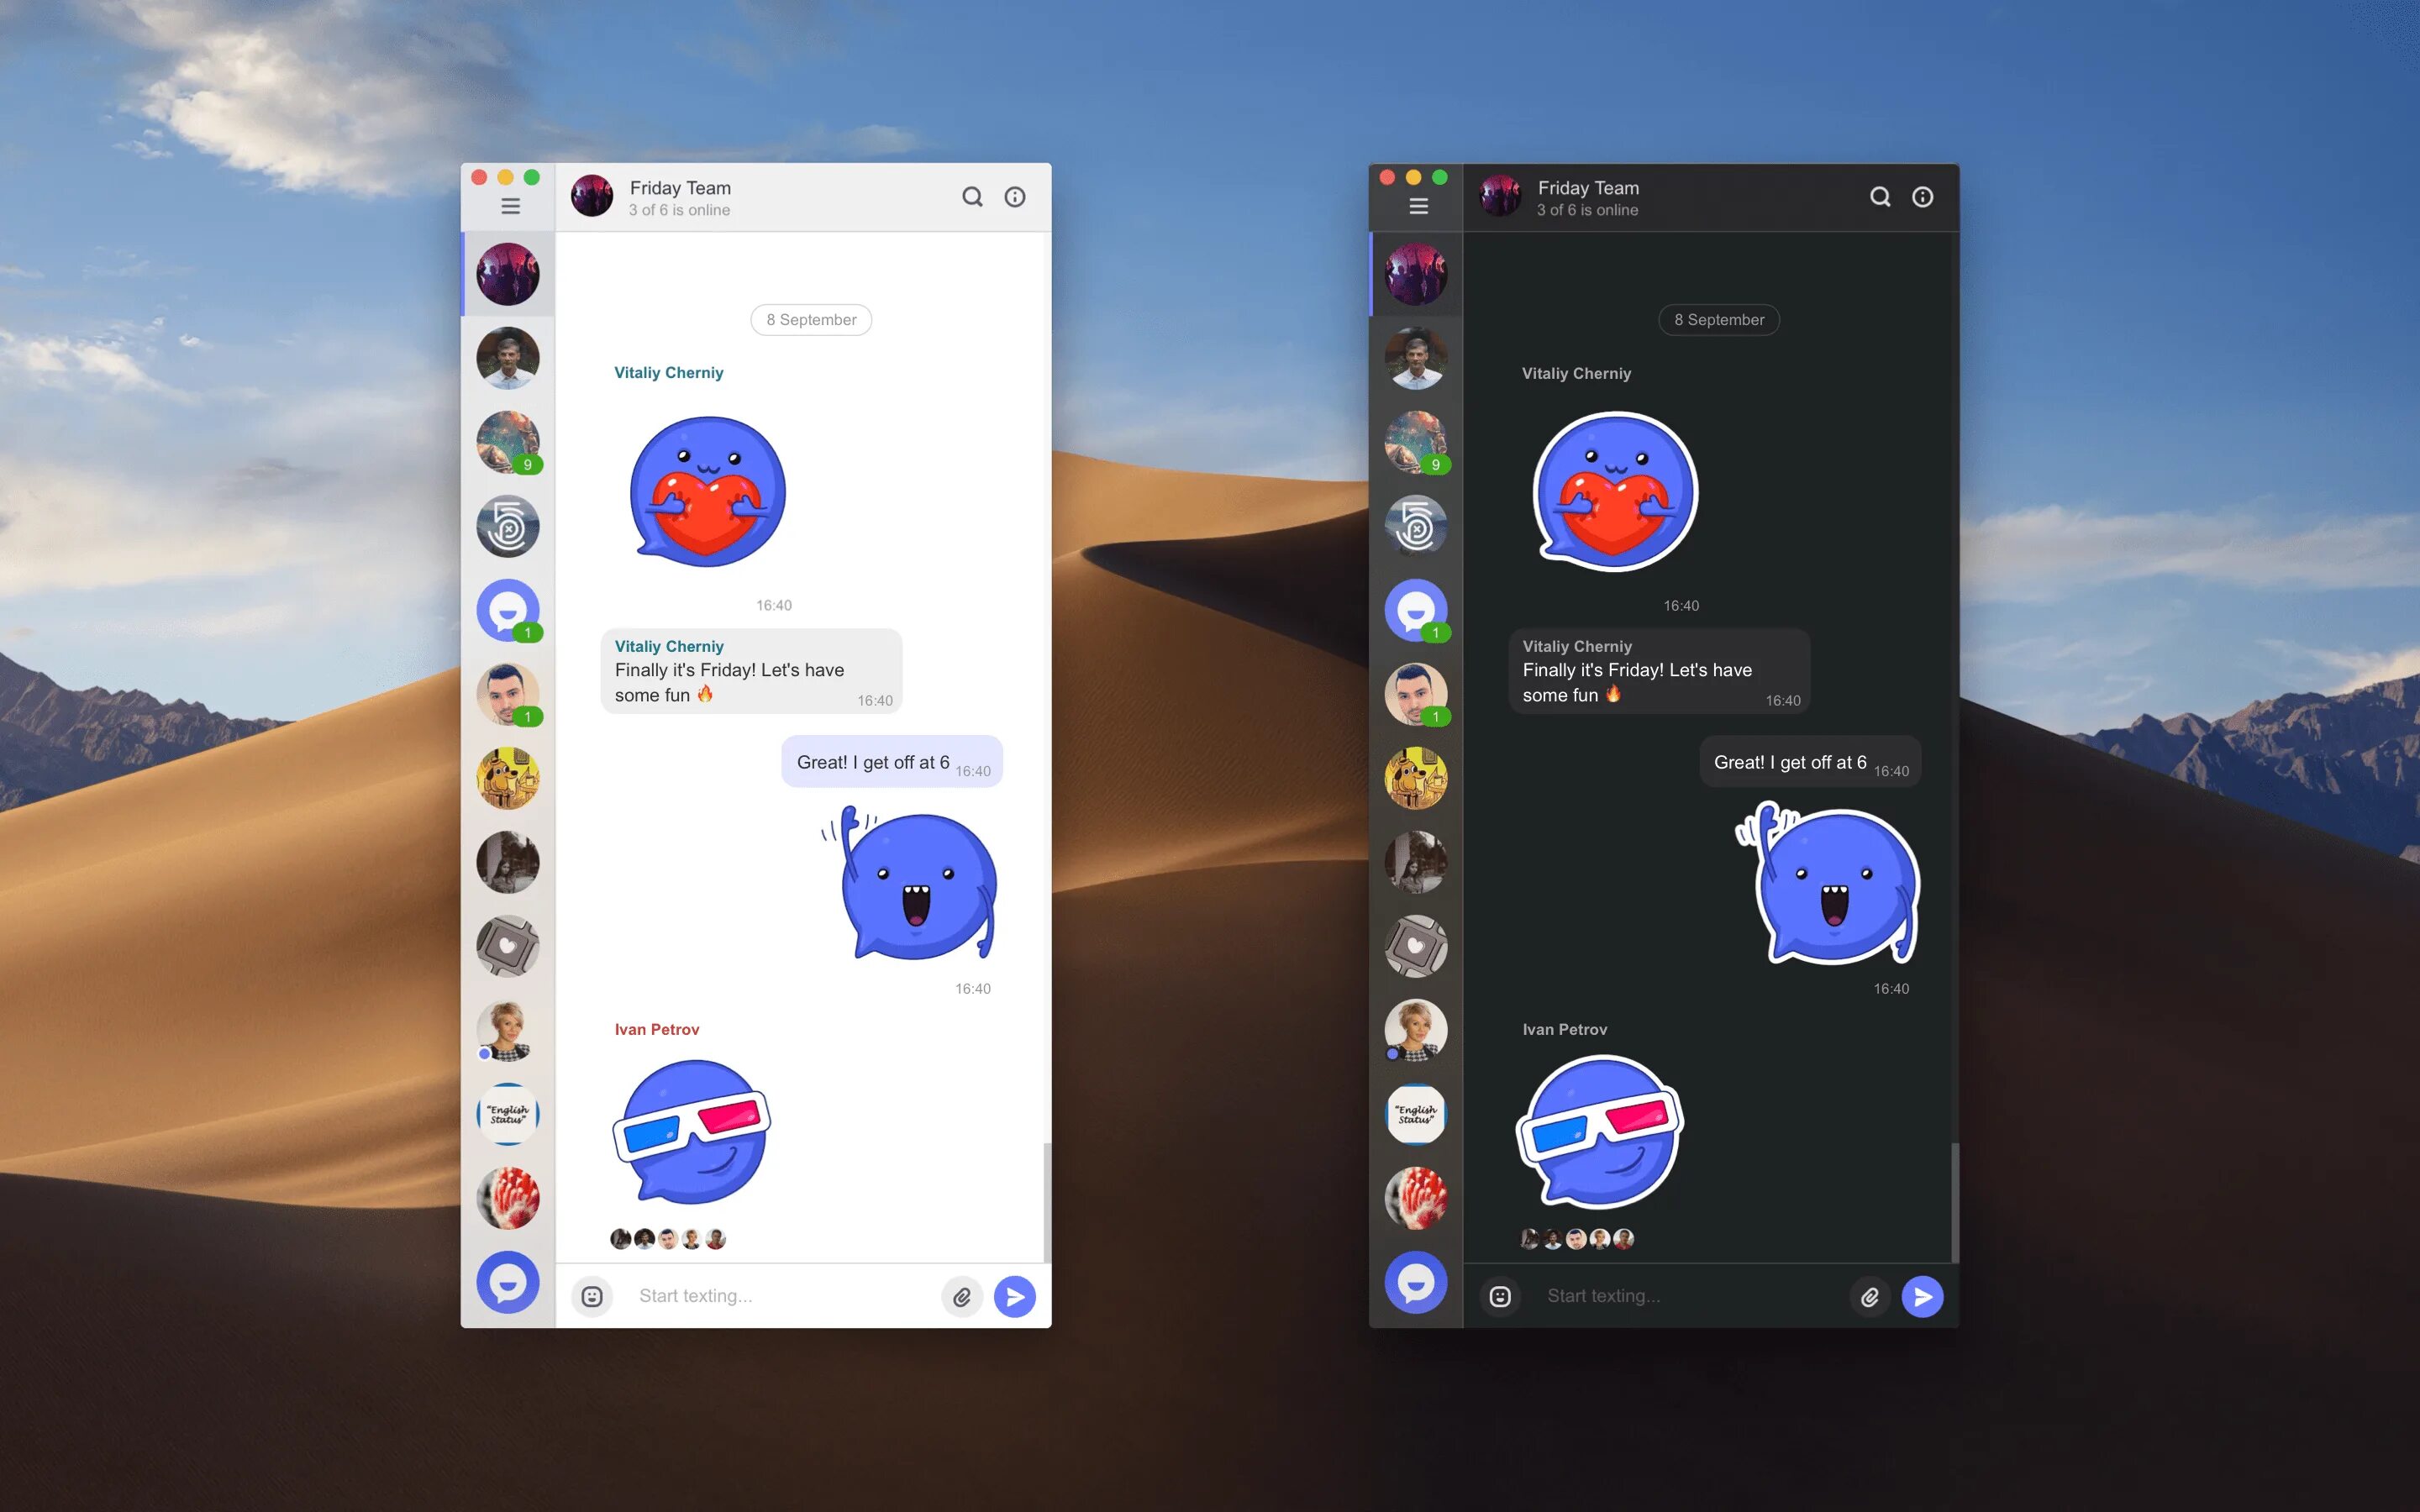The image size is (2420, 1512).
Task: Open the 8 September date separator
Action: (x=810, y=318)
